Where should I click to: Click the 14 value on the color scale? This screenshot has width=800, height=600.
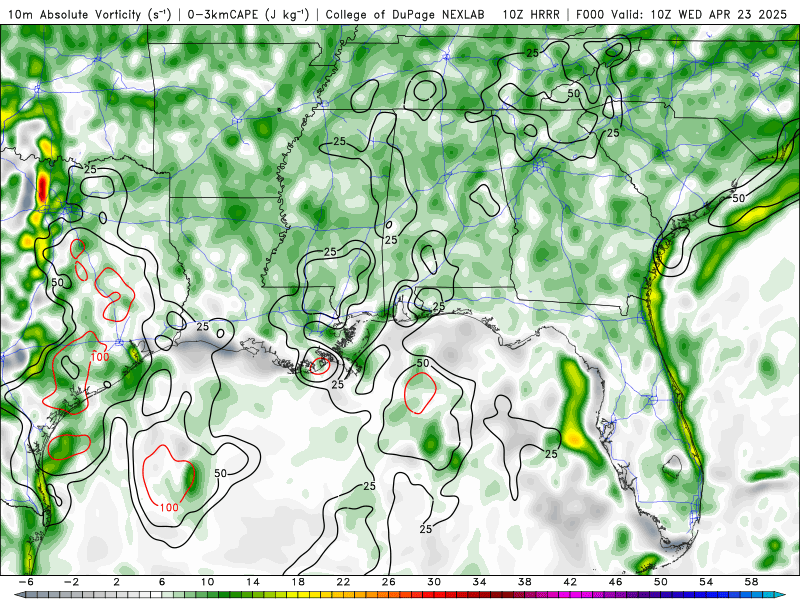pos(253,582)
